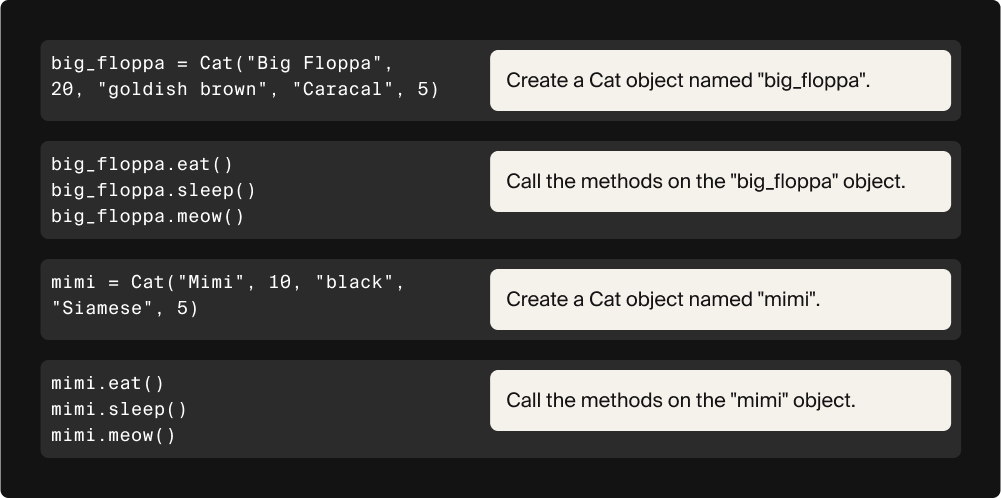
Task: Click the 'Create a Cat object named "big_floppa"' description
Action: (x=719, y=80)
